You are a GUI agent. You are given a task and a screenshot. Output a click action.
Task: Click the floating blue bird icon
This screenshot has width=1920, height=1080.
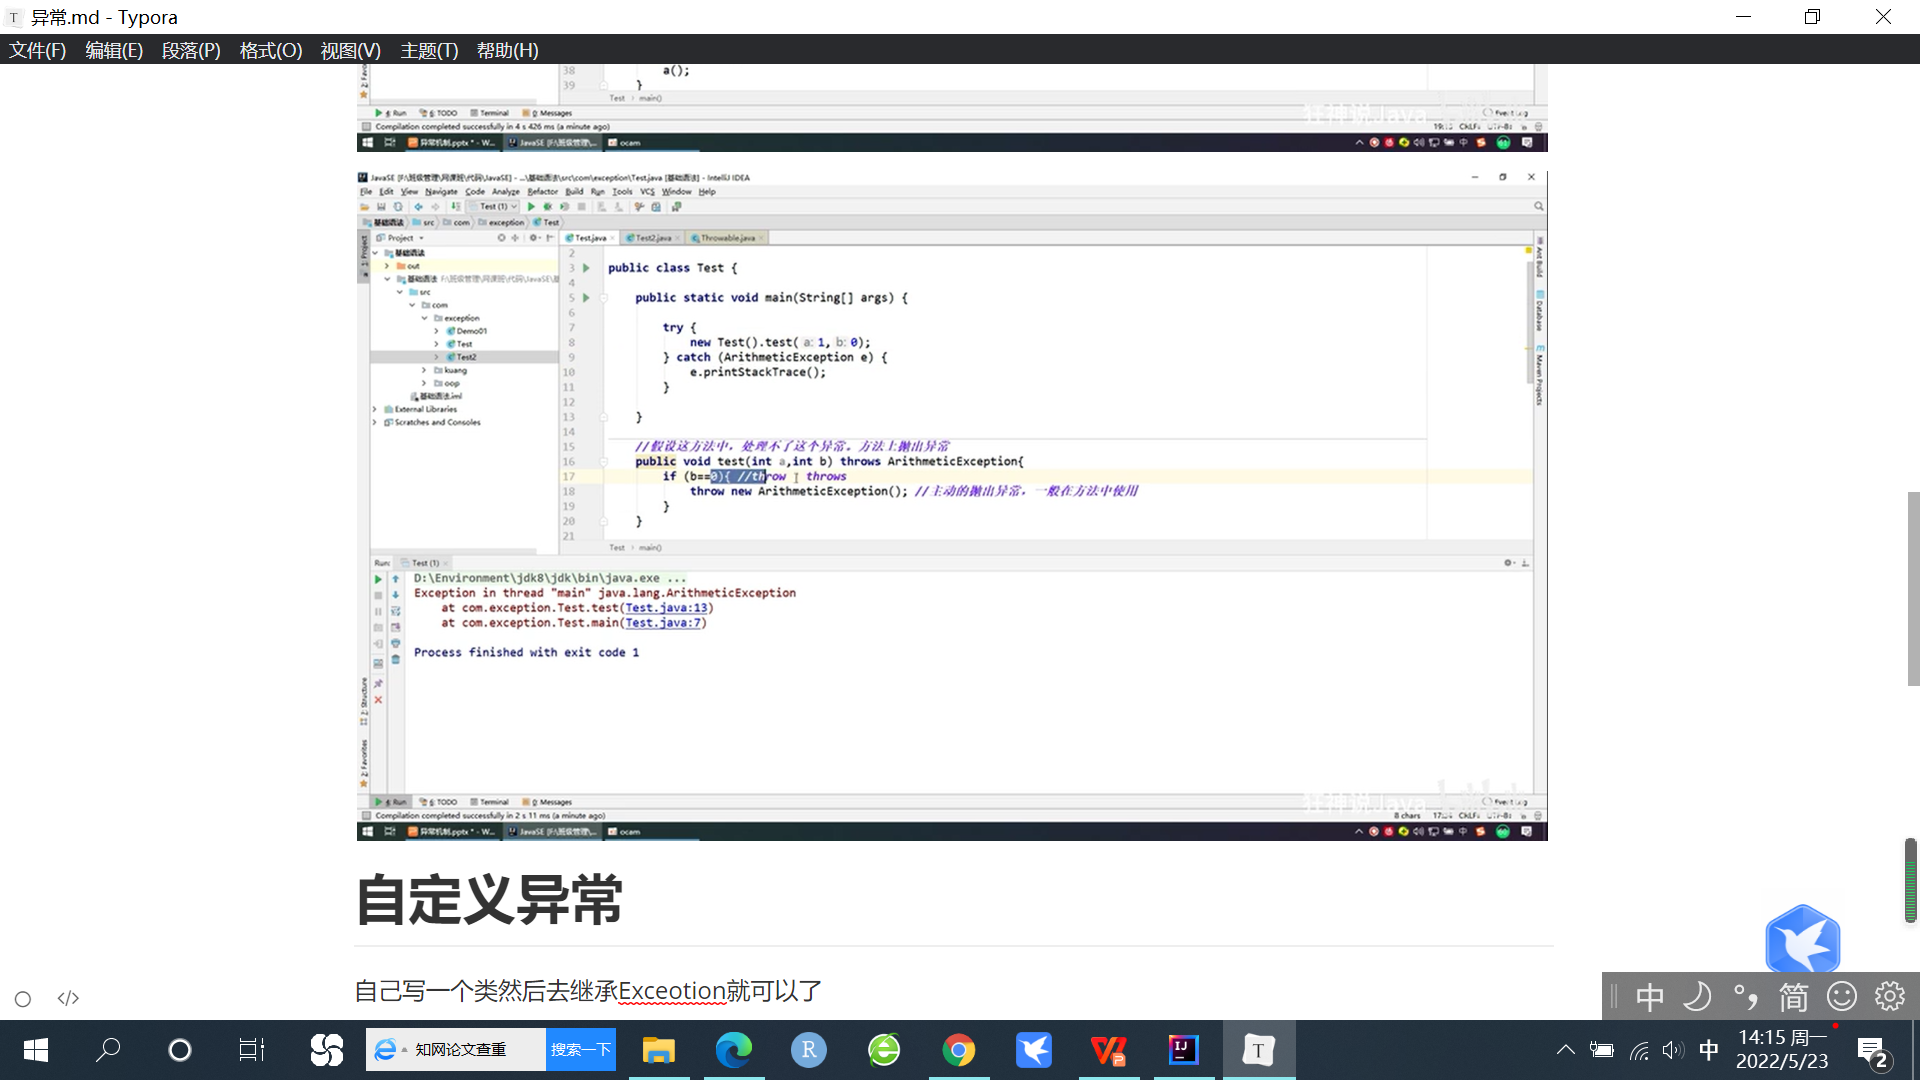[x=1802, y=940]
